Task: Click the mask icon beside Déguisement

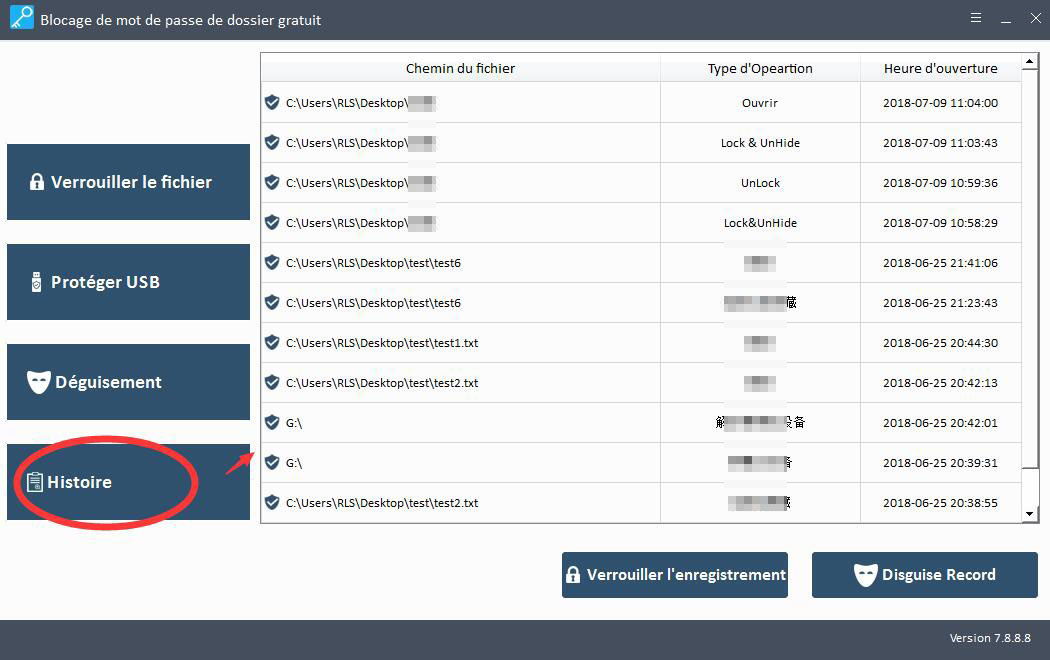Action: (38, 382)
